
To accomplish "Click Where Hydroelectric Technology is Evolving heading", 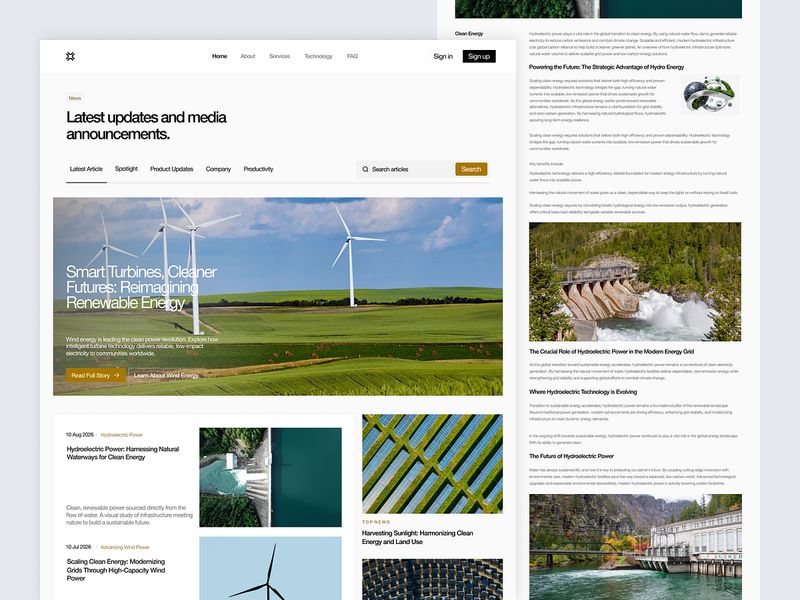I will pos(583,392).
